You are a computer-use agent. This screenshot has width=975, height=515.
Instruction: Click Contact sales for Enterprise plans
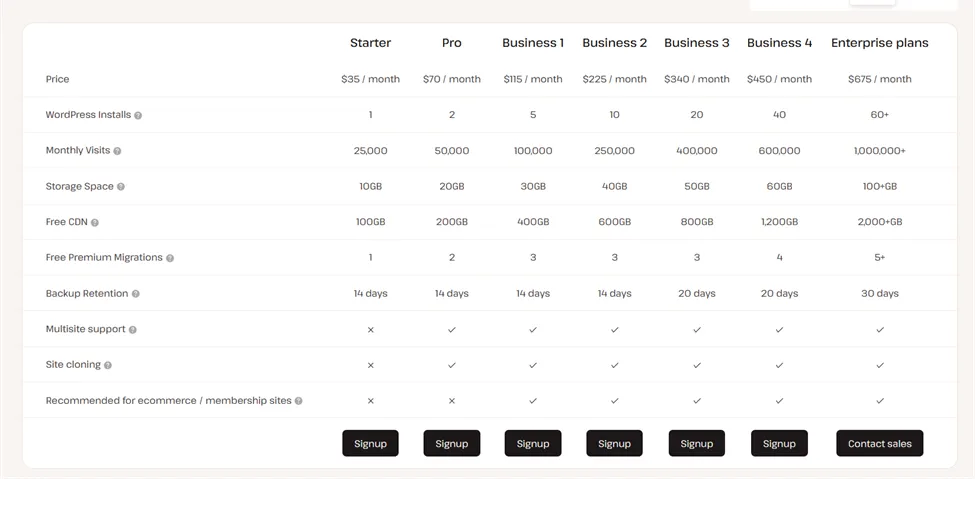(880, 443)
